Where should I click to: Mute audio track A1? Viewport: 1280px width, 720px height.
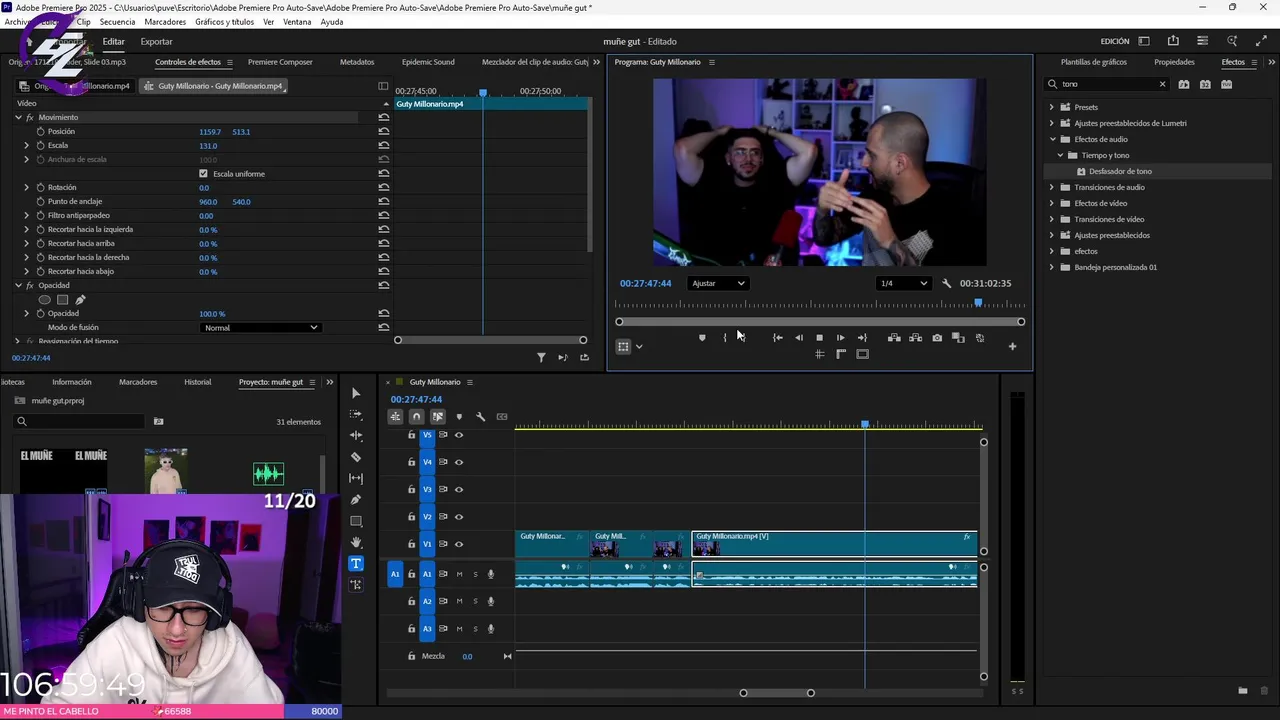click(459, 574)
